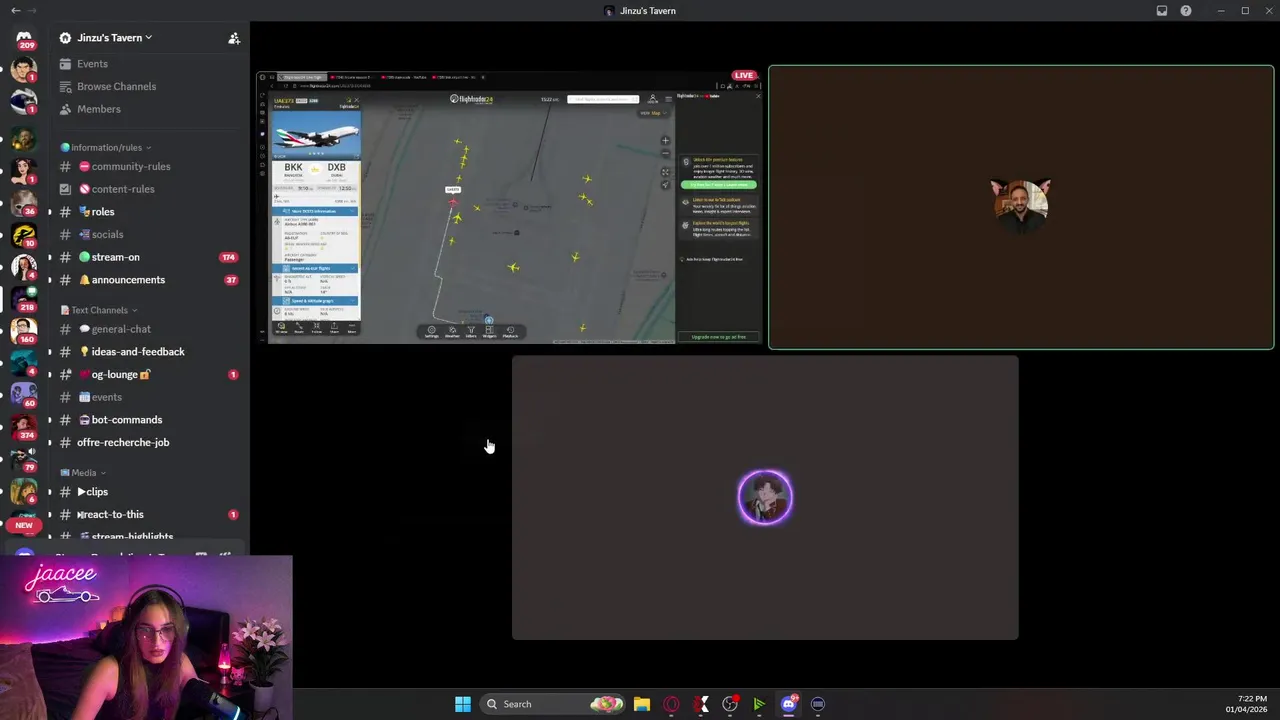Open Discord direct messages home icon

pos(24,38)
